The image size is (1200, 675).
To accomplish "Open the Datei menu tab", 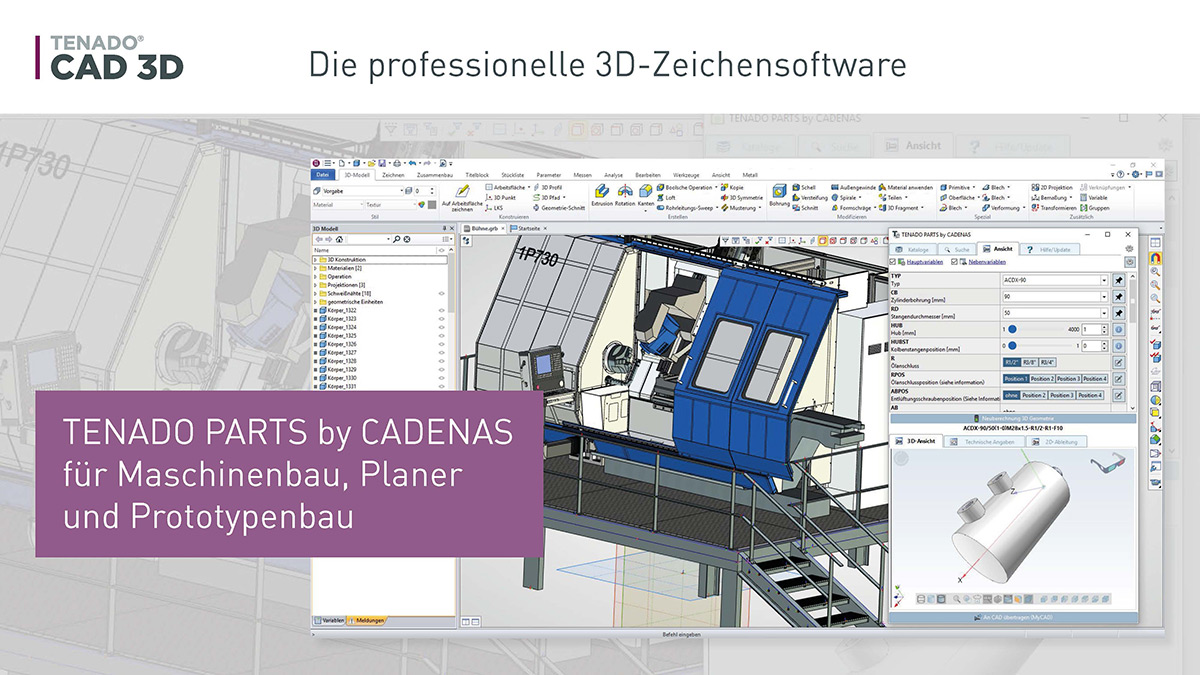I will 322,175.
